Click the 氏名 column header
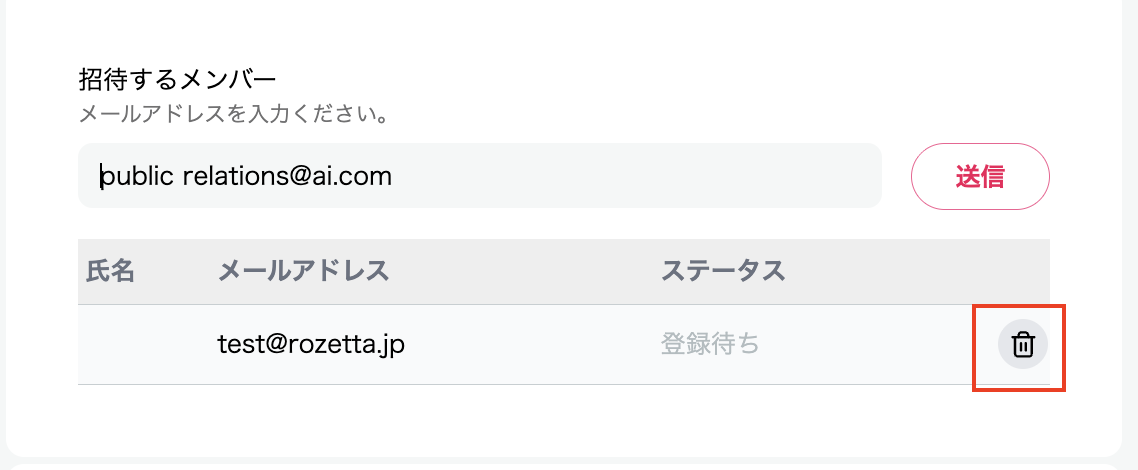This screenshot has height=470, width=1138. tap(110, 271)
